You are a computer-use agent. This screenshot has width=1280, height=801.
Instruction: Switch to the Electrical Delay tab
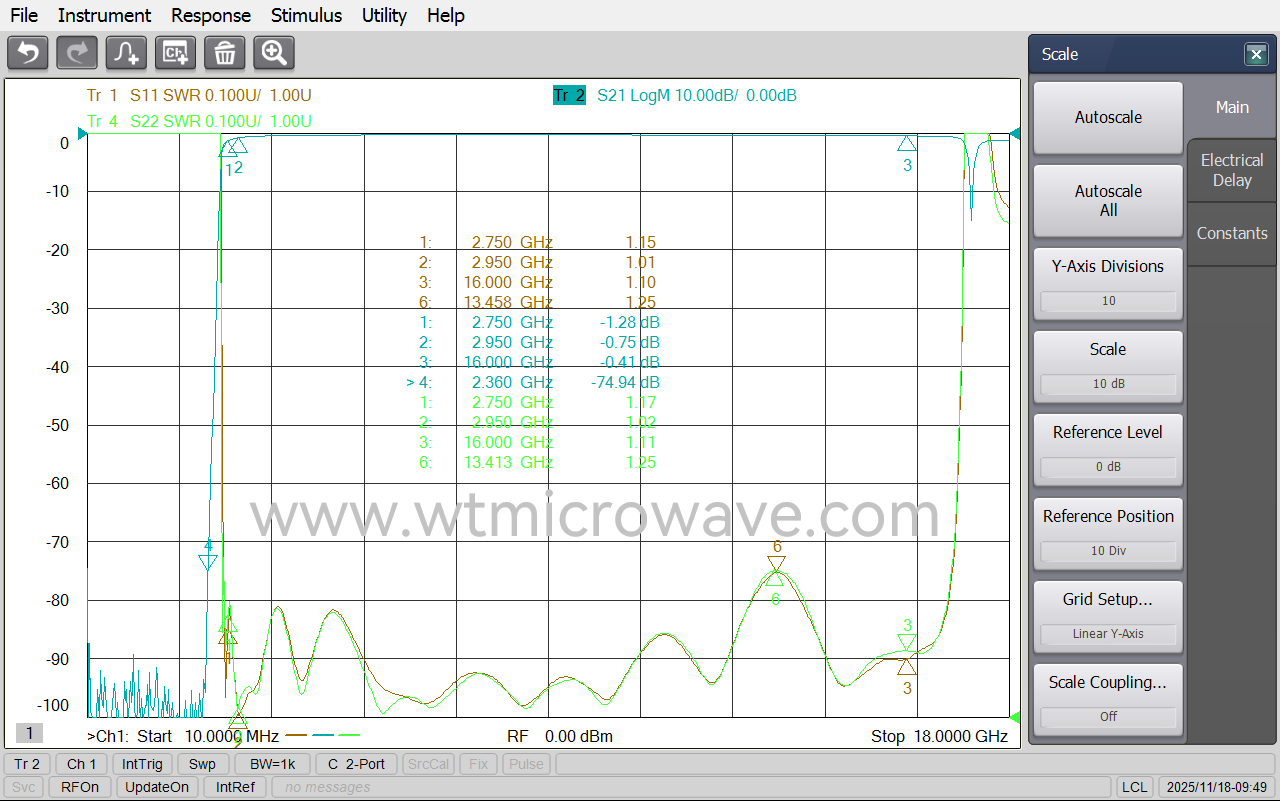click(1231, 170)
